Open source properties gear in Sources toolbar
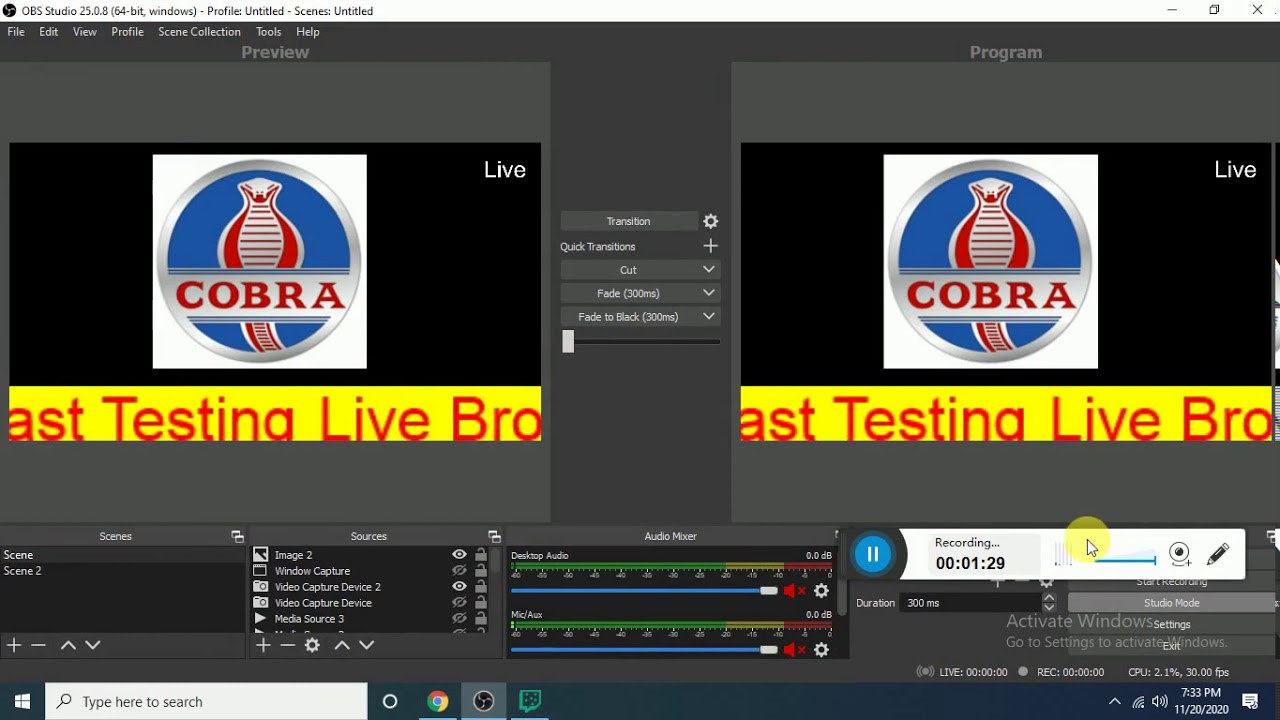 (313, 645)
